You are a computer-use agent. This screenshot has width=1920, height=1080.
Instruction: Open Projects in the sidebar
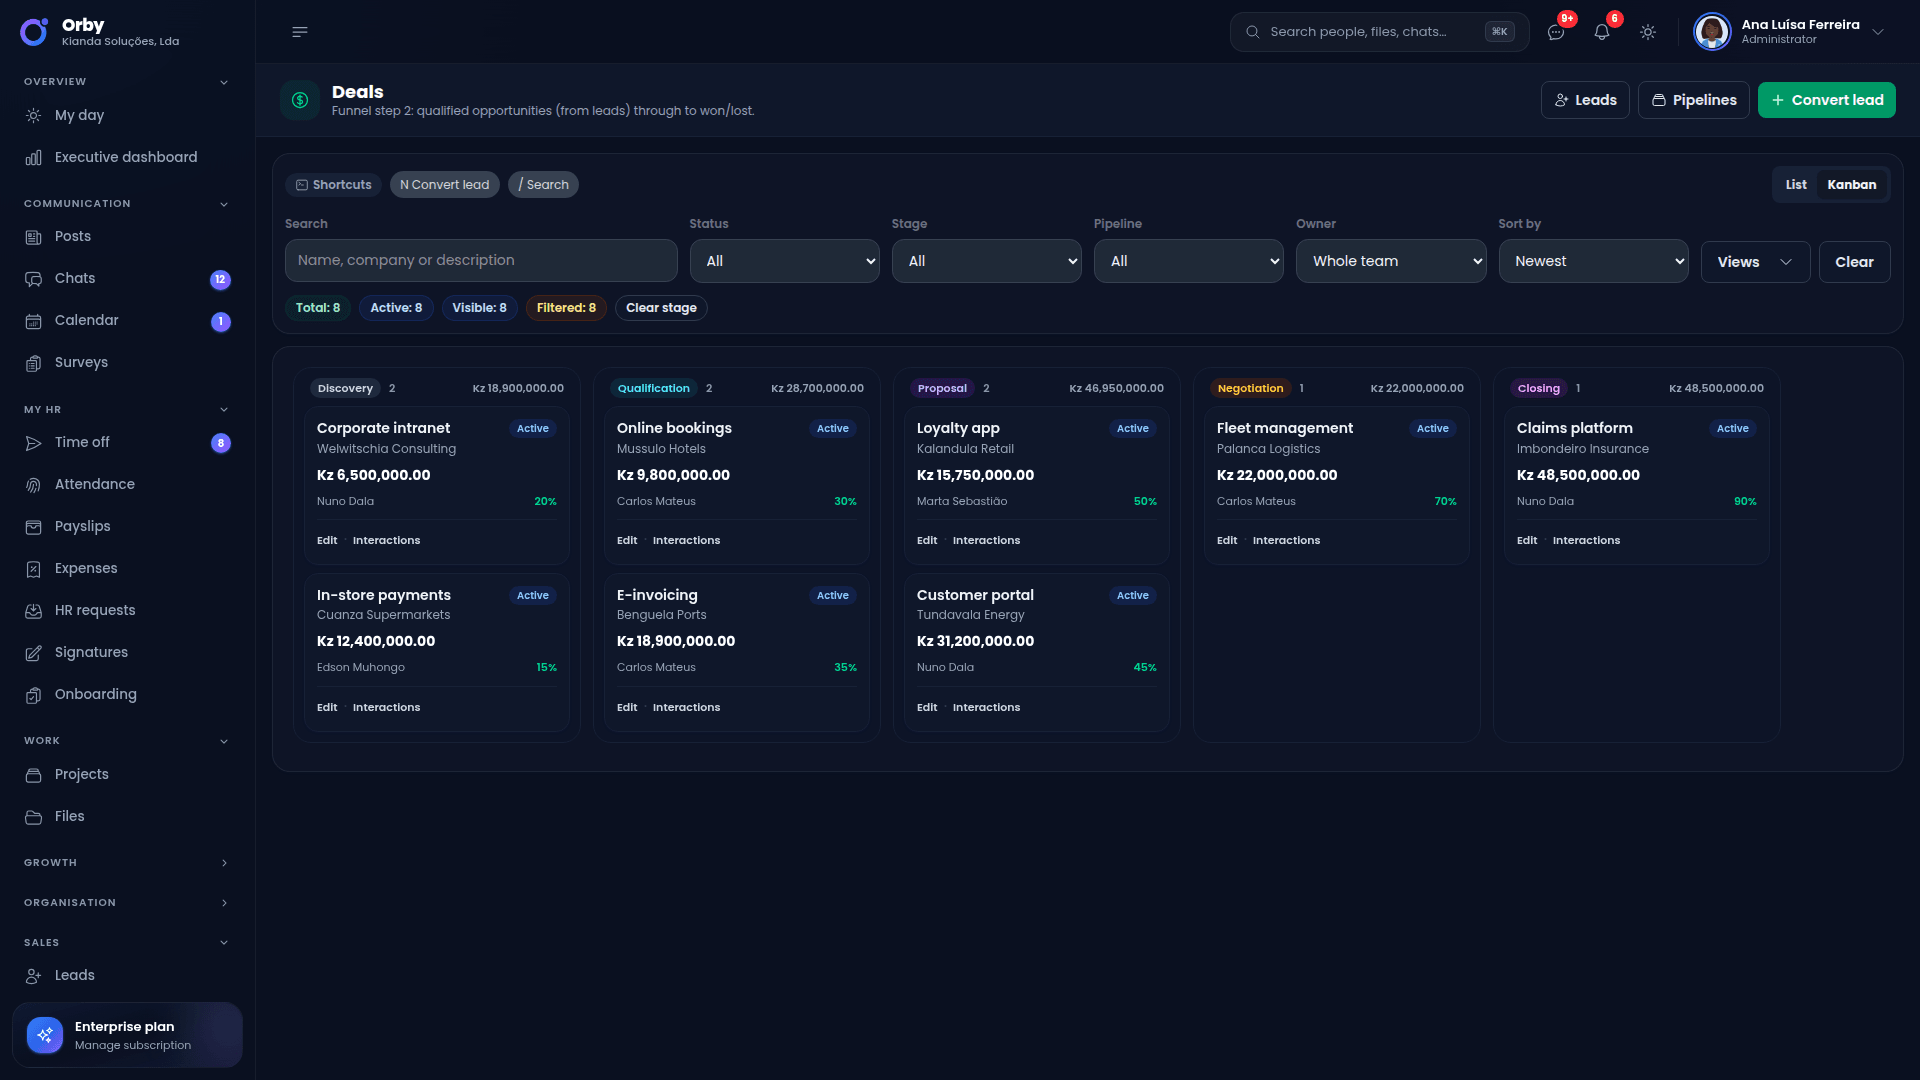127,774
